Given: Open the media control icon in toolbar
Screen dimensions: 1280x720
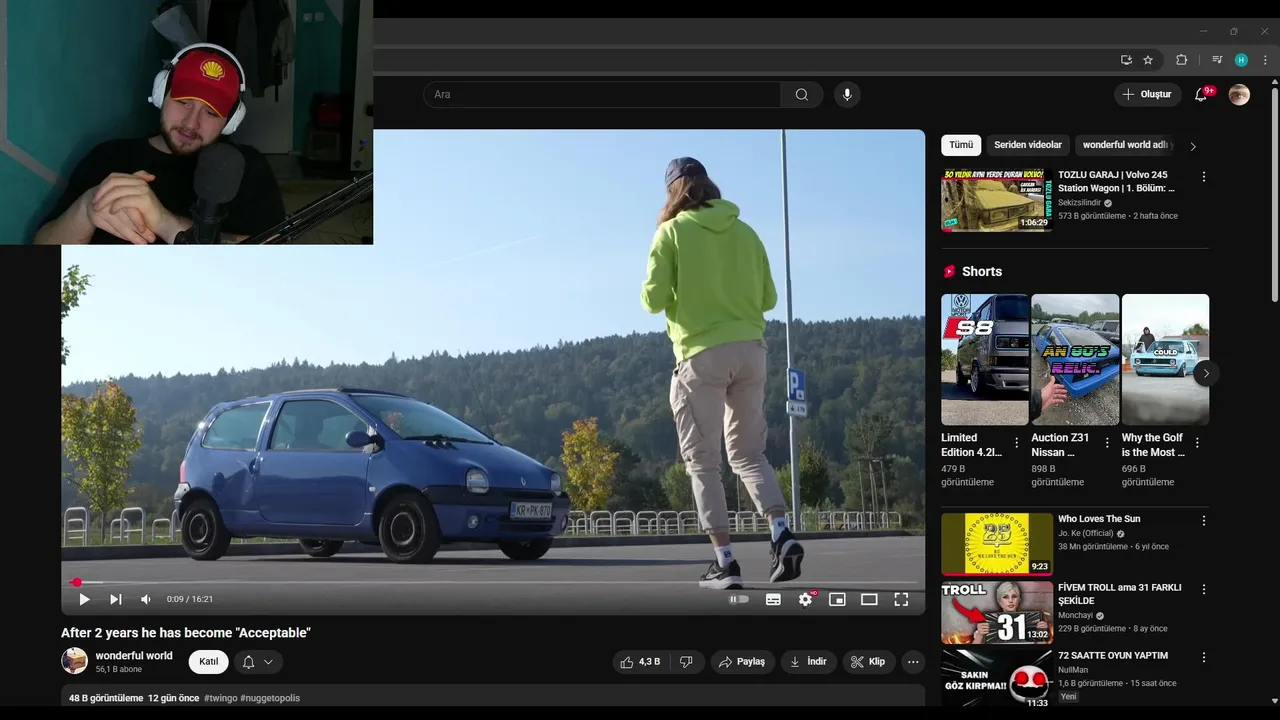Looking at the screenshot, I should 1217,60.
